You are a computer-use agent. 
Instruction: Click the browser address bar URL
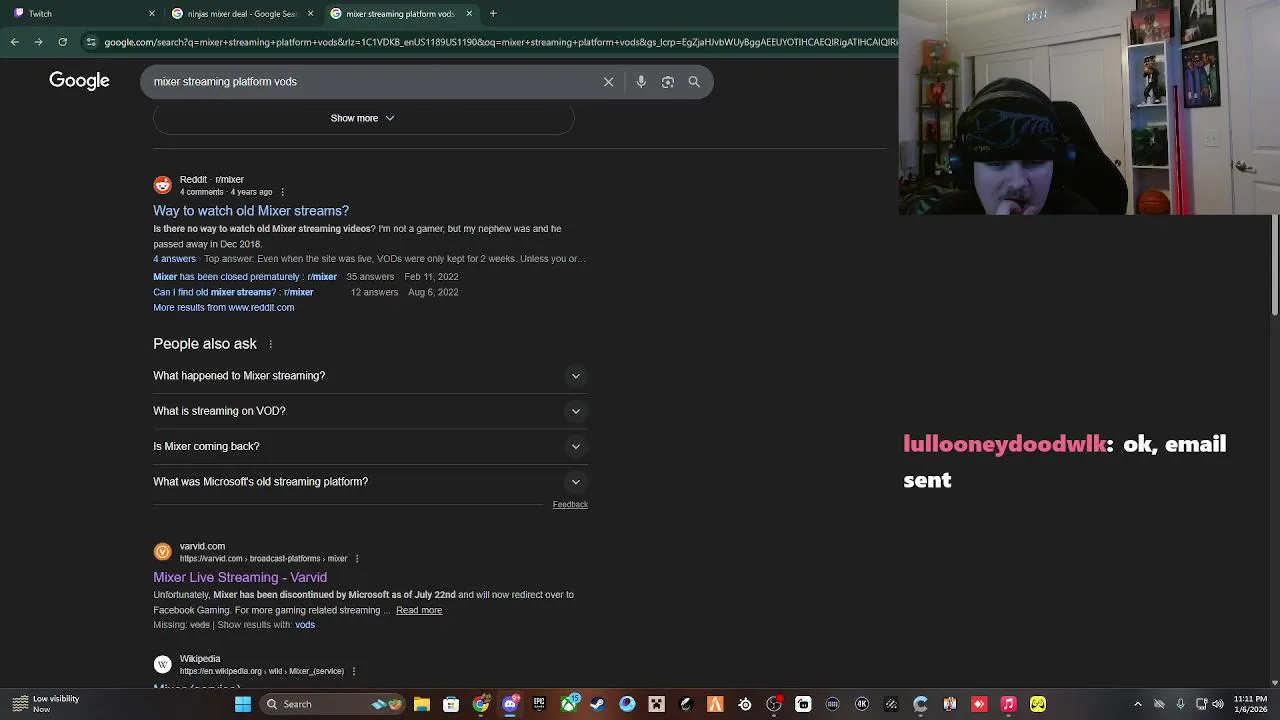(500, 42)
